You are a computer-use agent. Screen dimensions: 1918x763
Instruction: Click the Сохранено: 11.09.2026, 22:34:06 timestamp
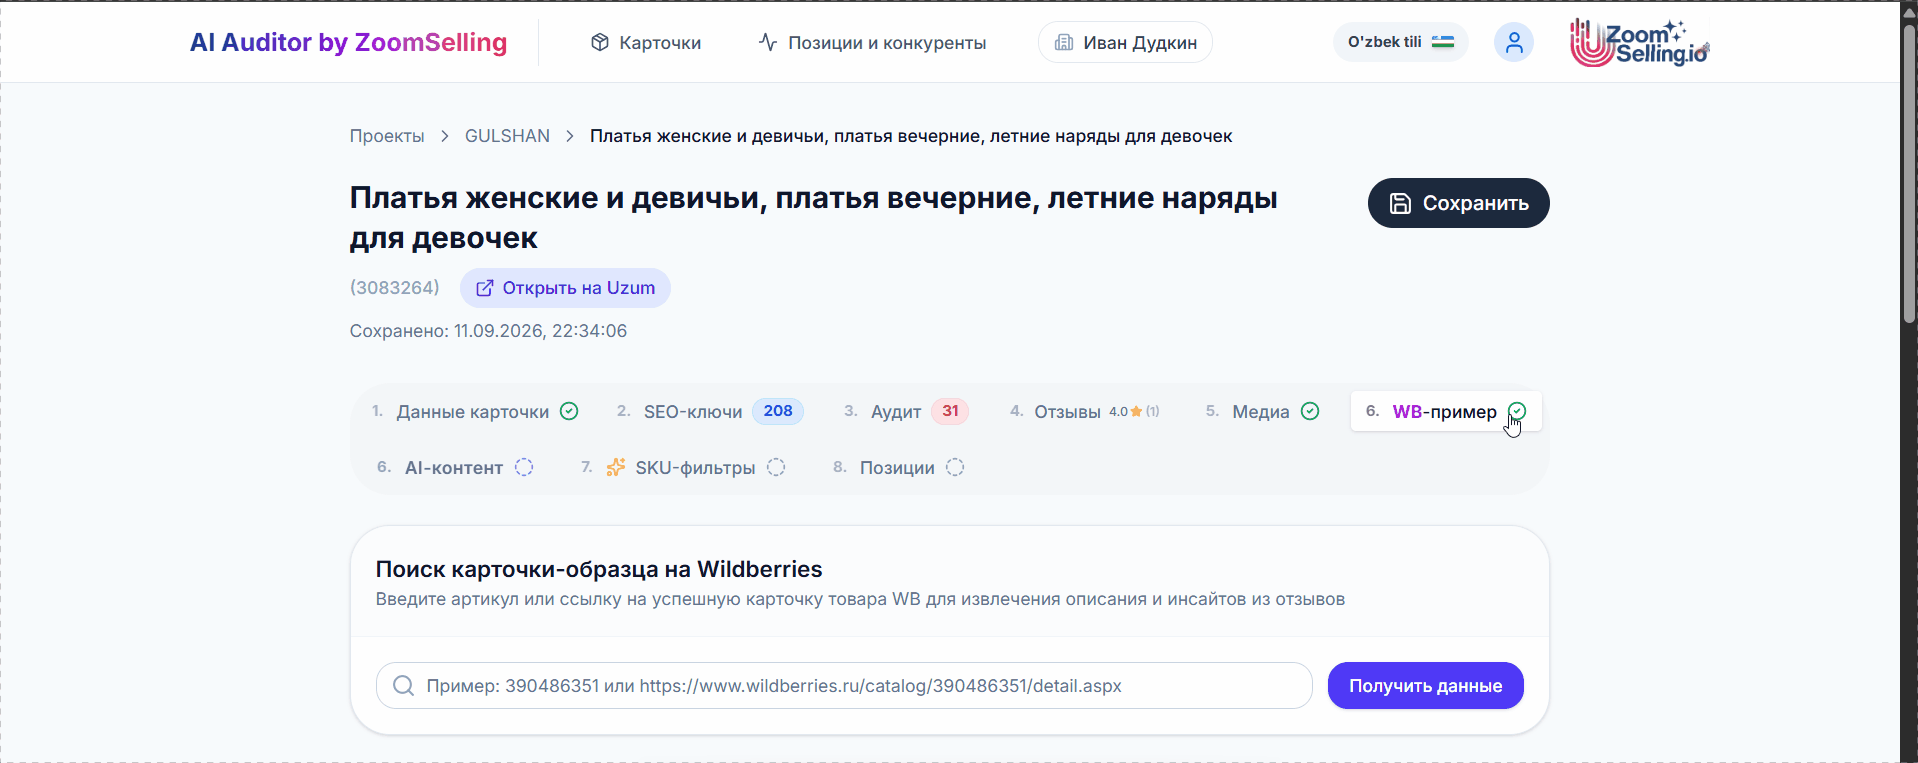pyautogui.click(x=488, y=331)
